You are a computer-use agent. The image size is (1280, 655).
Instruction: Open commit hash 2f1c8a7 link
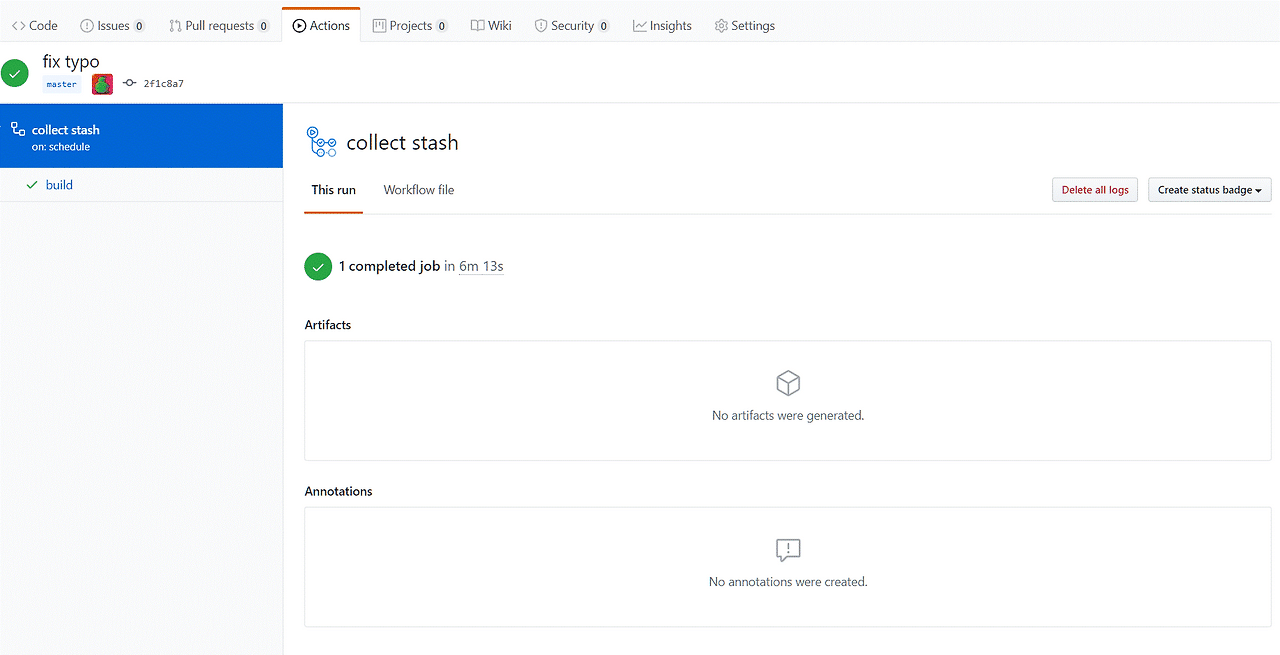pos(164,84)
